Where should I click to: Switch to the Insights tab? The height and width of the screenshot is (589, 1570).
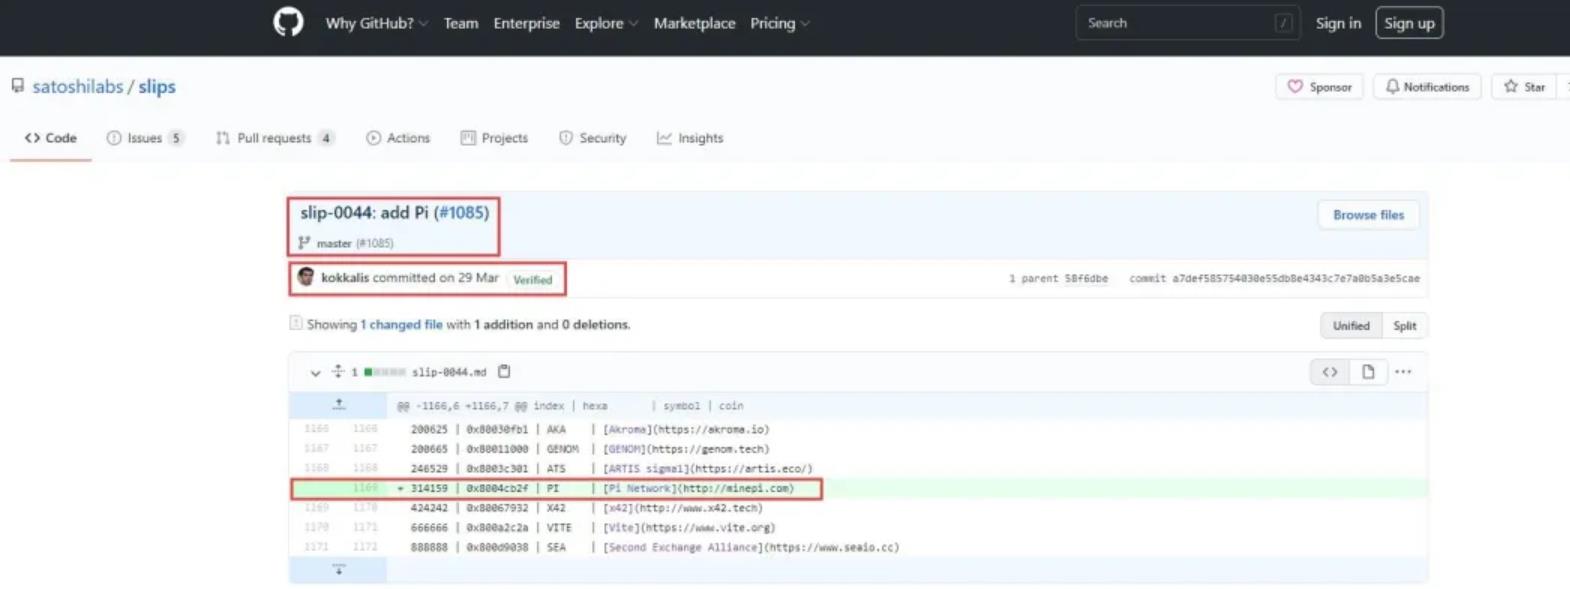pos(690,138)
